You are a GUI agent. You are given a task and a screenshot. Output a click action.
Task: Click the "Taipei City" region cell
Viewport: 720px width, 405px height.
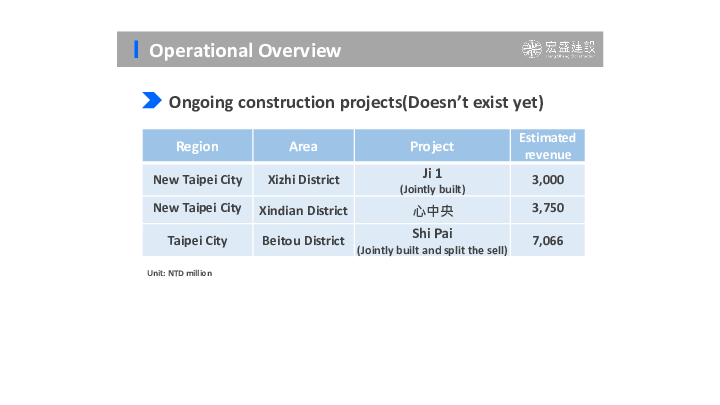click(x=197, y=240)
